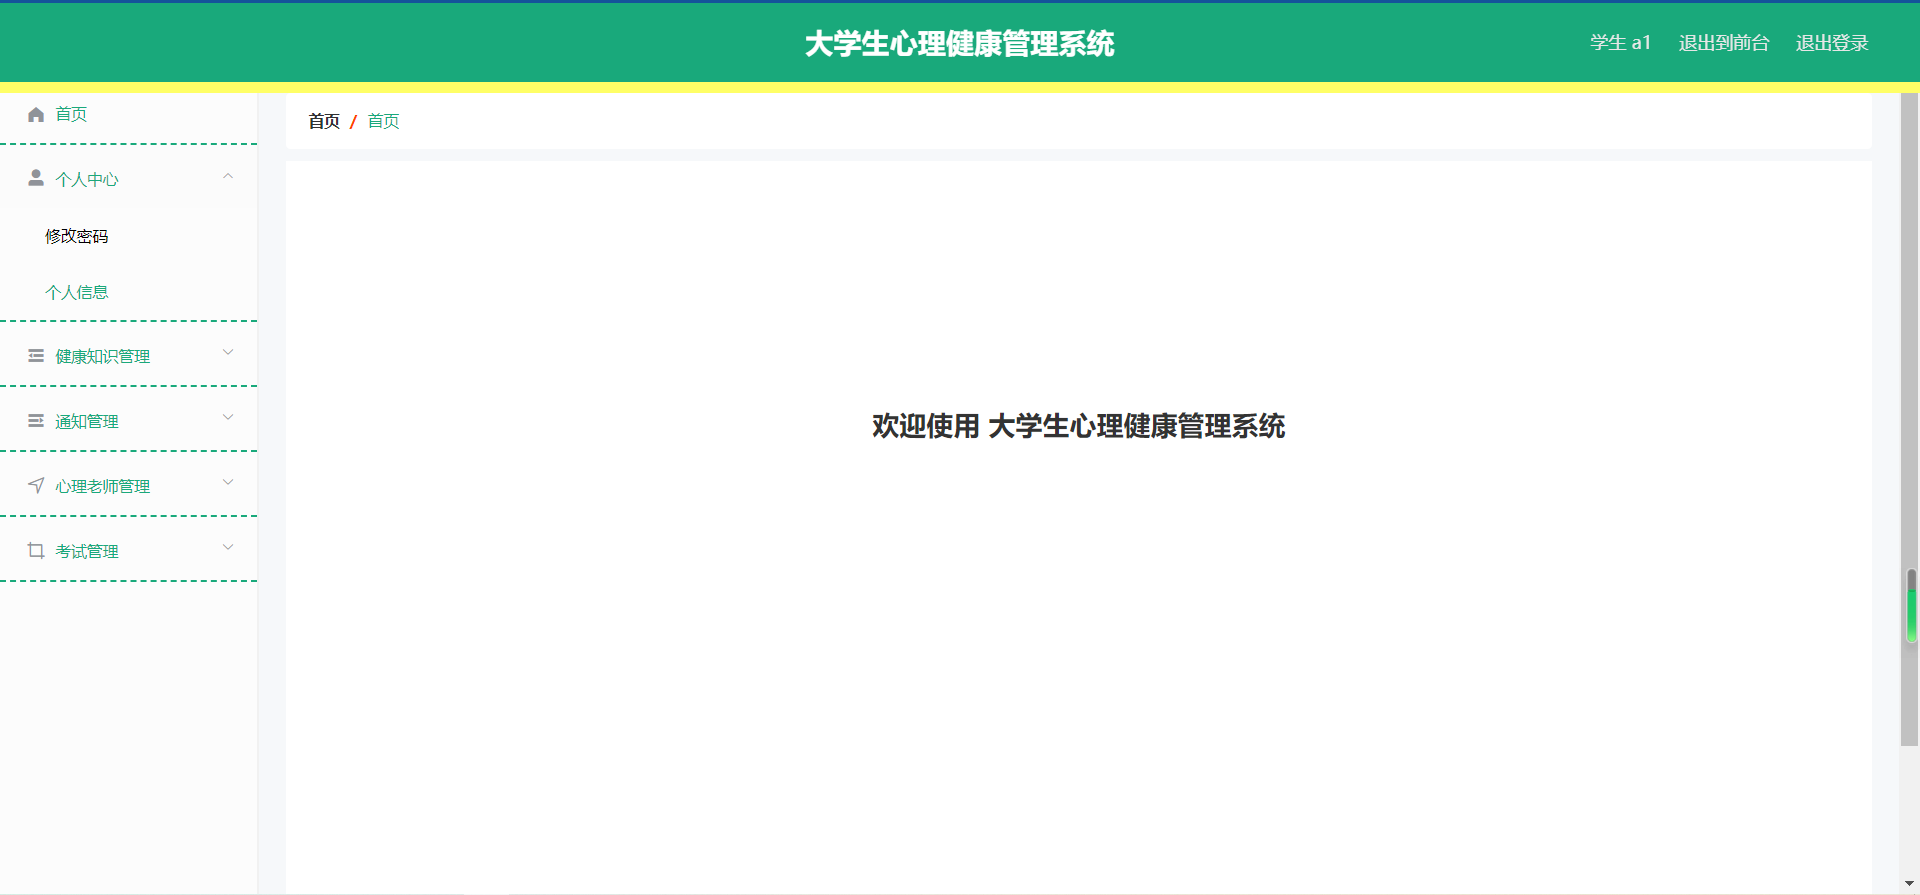
Task: Click the black 首页 breadcrumb
Action: [324, 121]
